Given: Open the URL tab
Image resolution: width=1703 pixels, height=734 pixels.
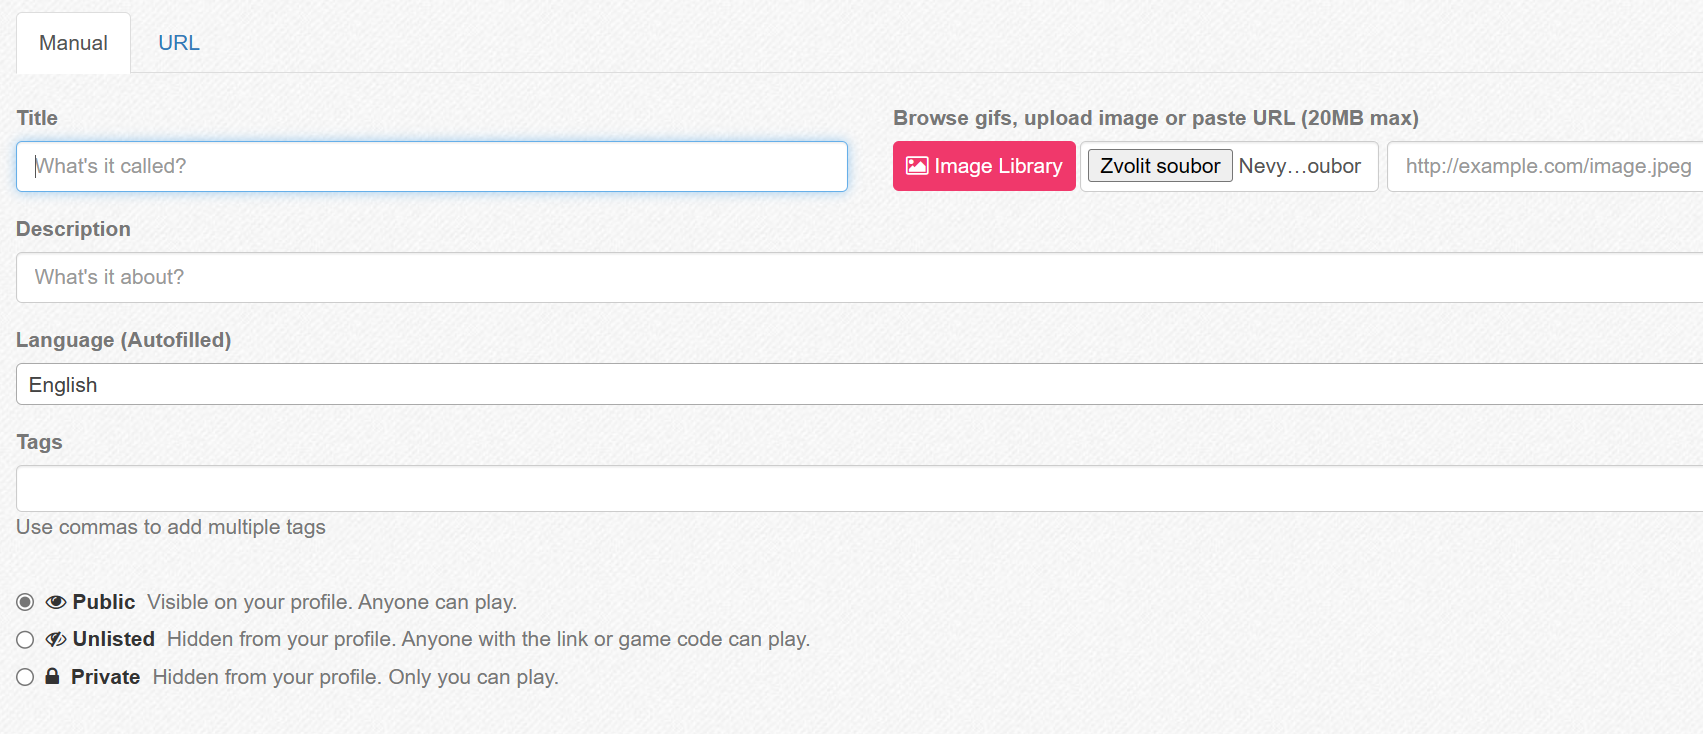Looking at the screenshot, I should tap(179, 43).
